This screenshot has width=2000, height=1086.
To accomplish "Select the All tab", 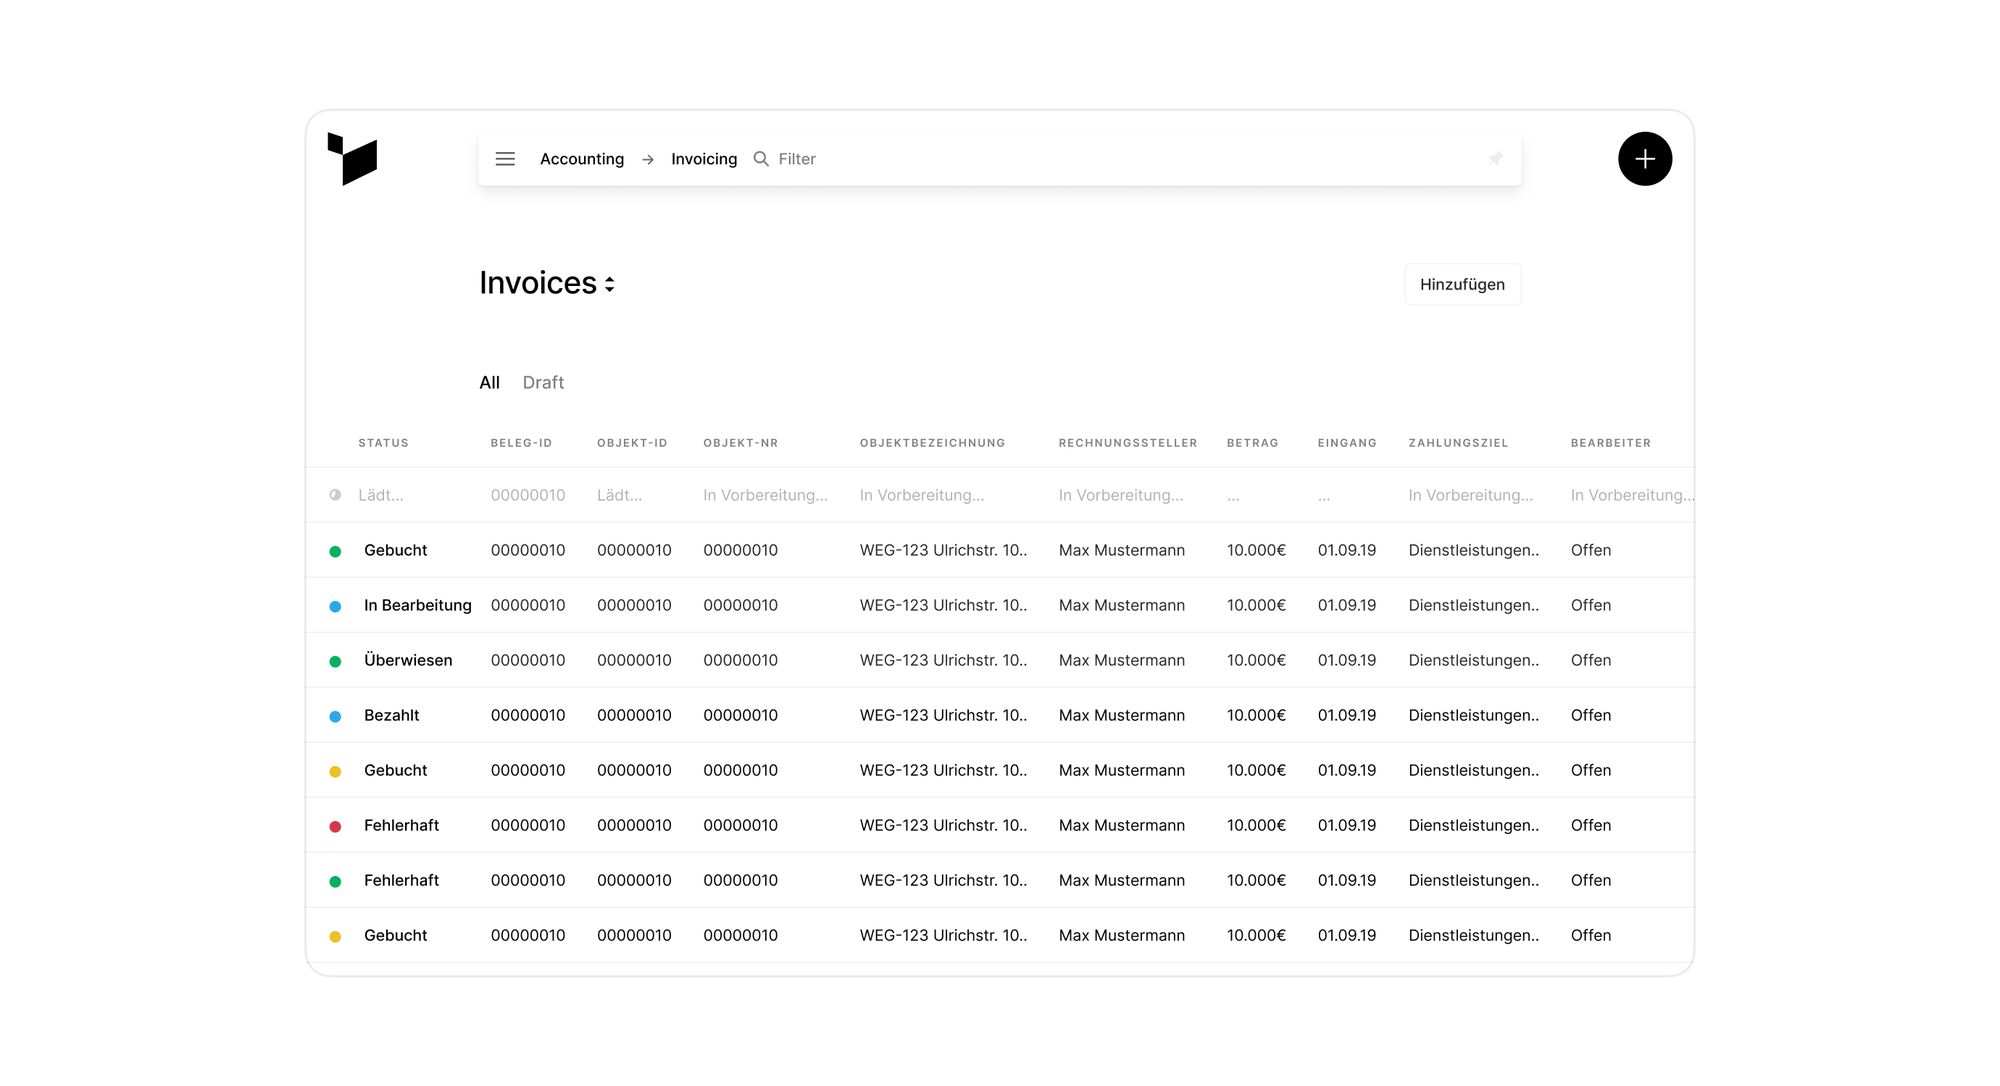I will pos(489,382).
